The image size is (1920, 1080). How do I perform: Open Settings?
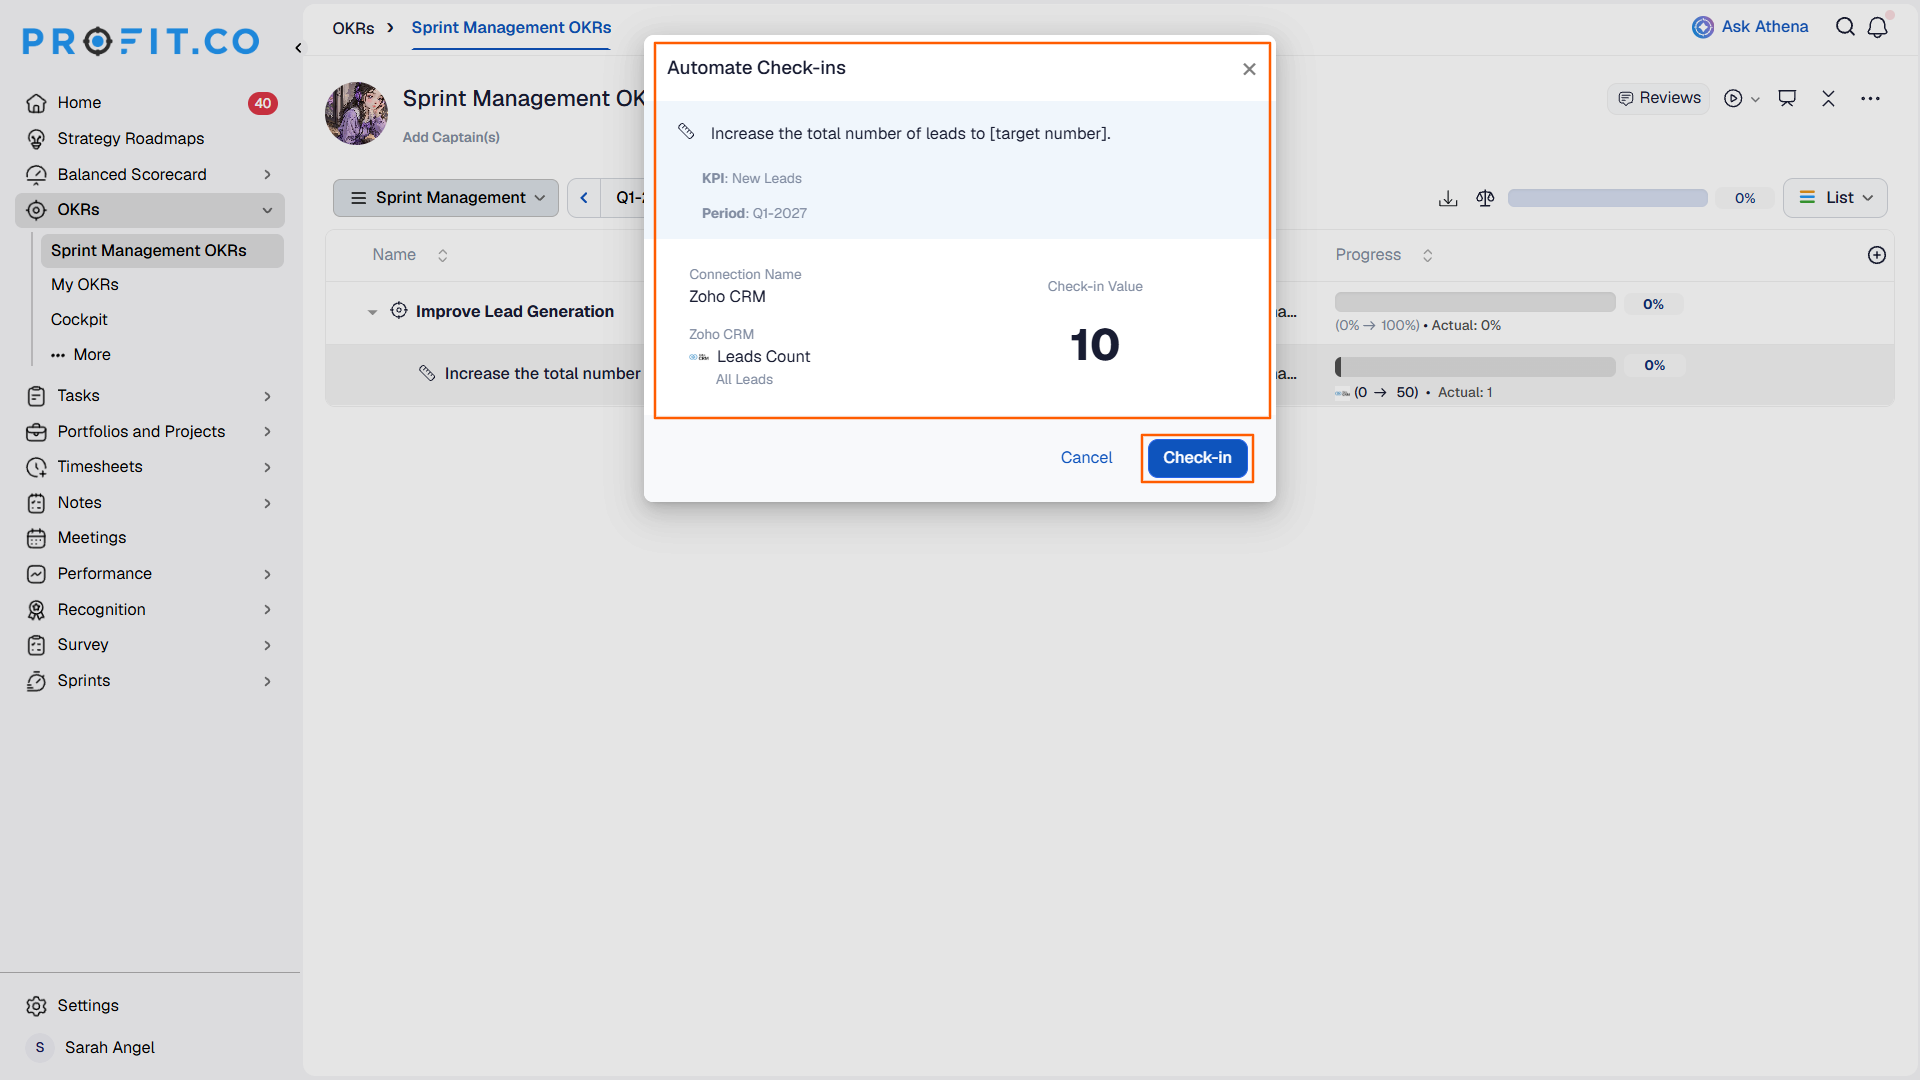click(88, 1006)
